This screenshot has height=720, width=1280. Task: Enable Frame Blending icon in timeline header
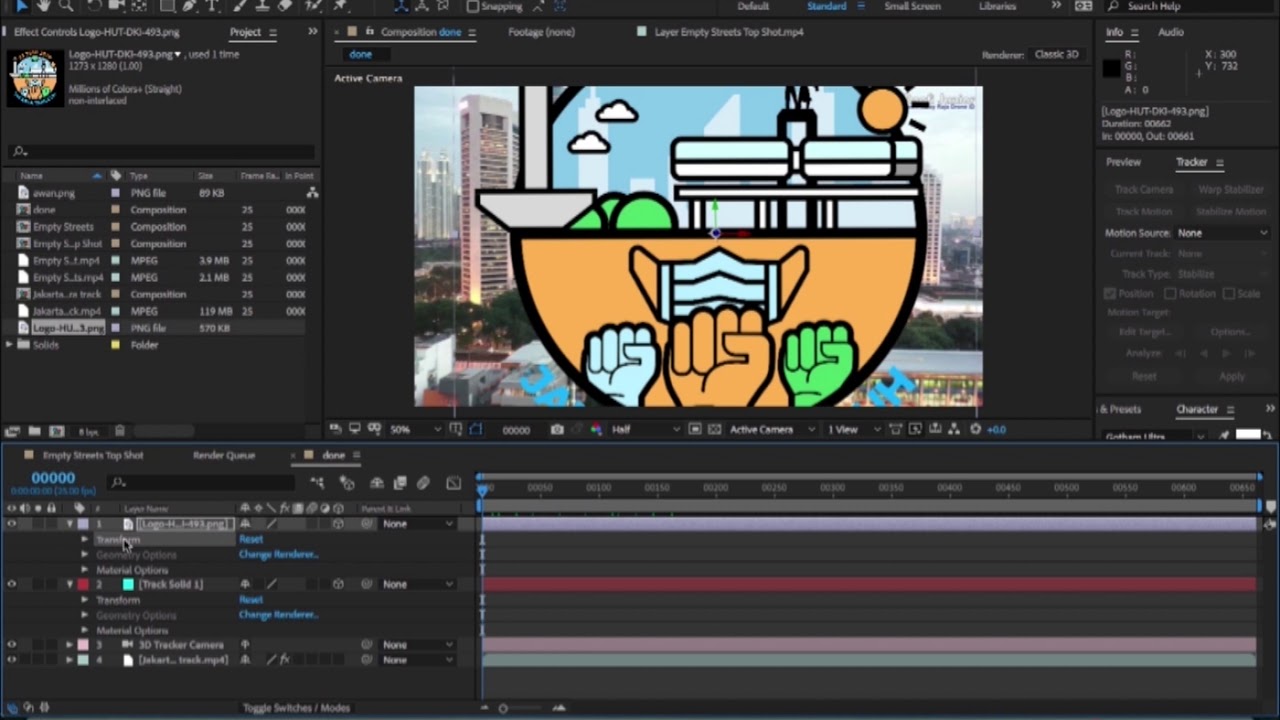[400, 483]
